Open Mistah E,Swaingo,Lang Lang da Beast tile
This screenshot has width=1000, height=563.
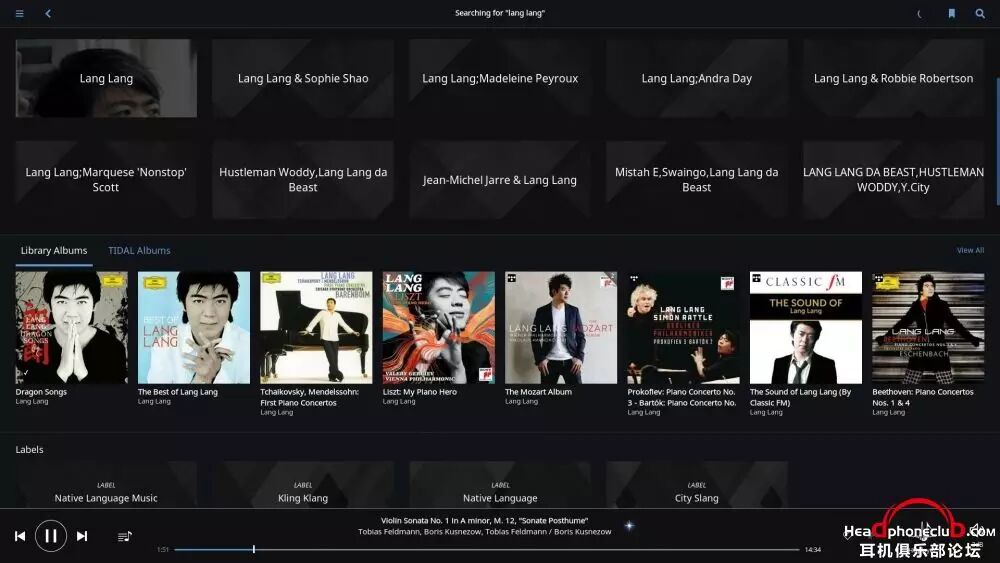[696, 180]
